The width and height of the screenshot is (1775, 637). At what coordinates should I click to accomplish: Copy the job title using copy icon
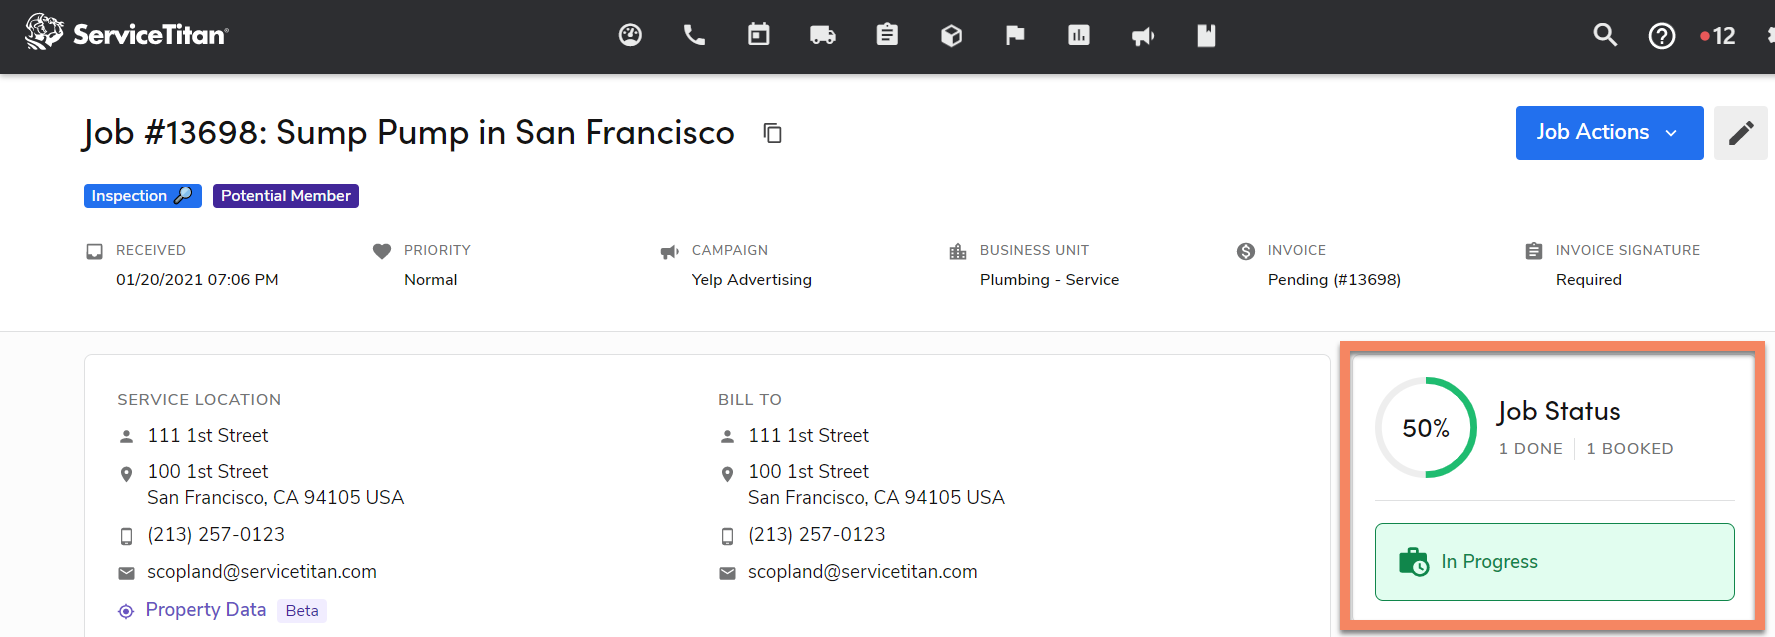click(x=772, y=133)
